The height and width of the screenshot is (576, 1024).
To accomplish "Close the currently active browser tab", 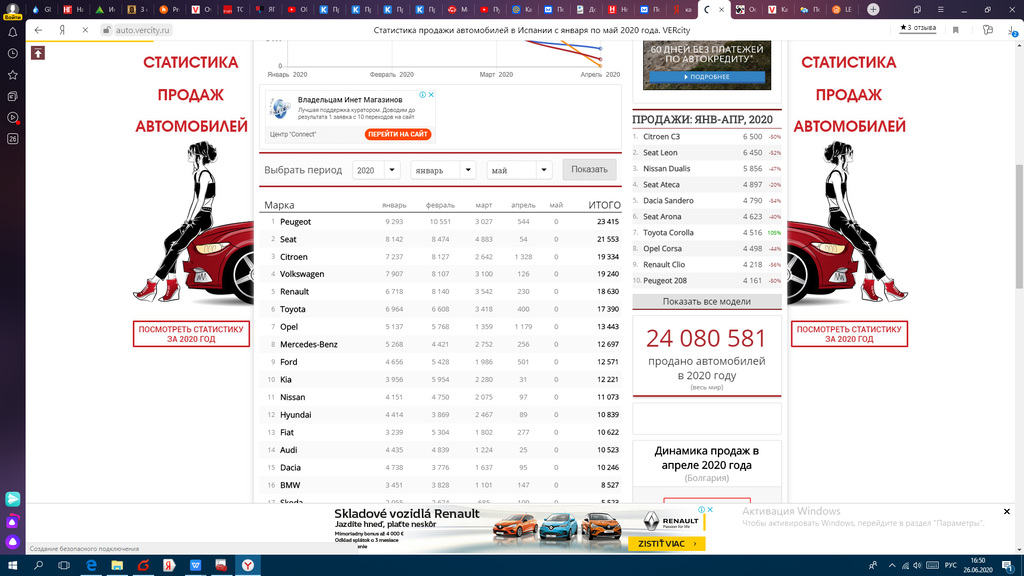I will coord(721,10).
